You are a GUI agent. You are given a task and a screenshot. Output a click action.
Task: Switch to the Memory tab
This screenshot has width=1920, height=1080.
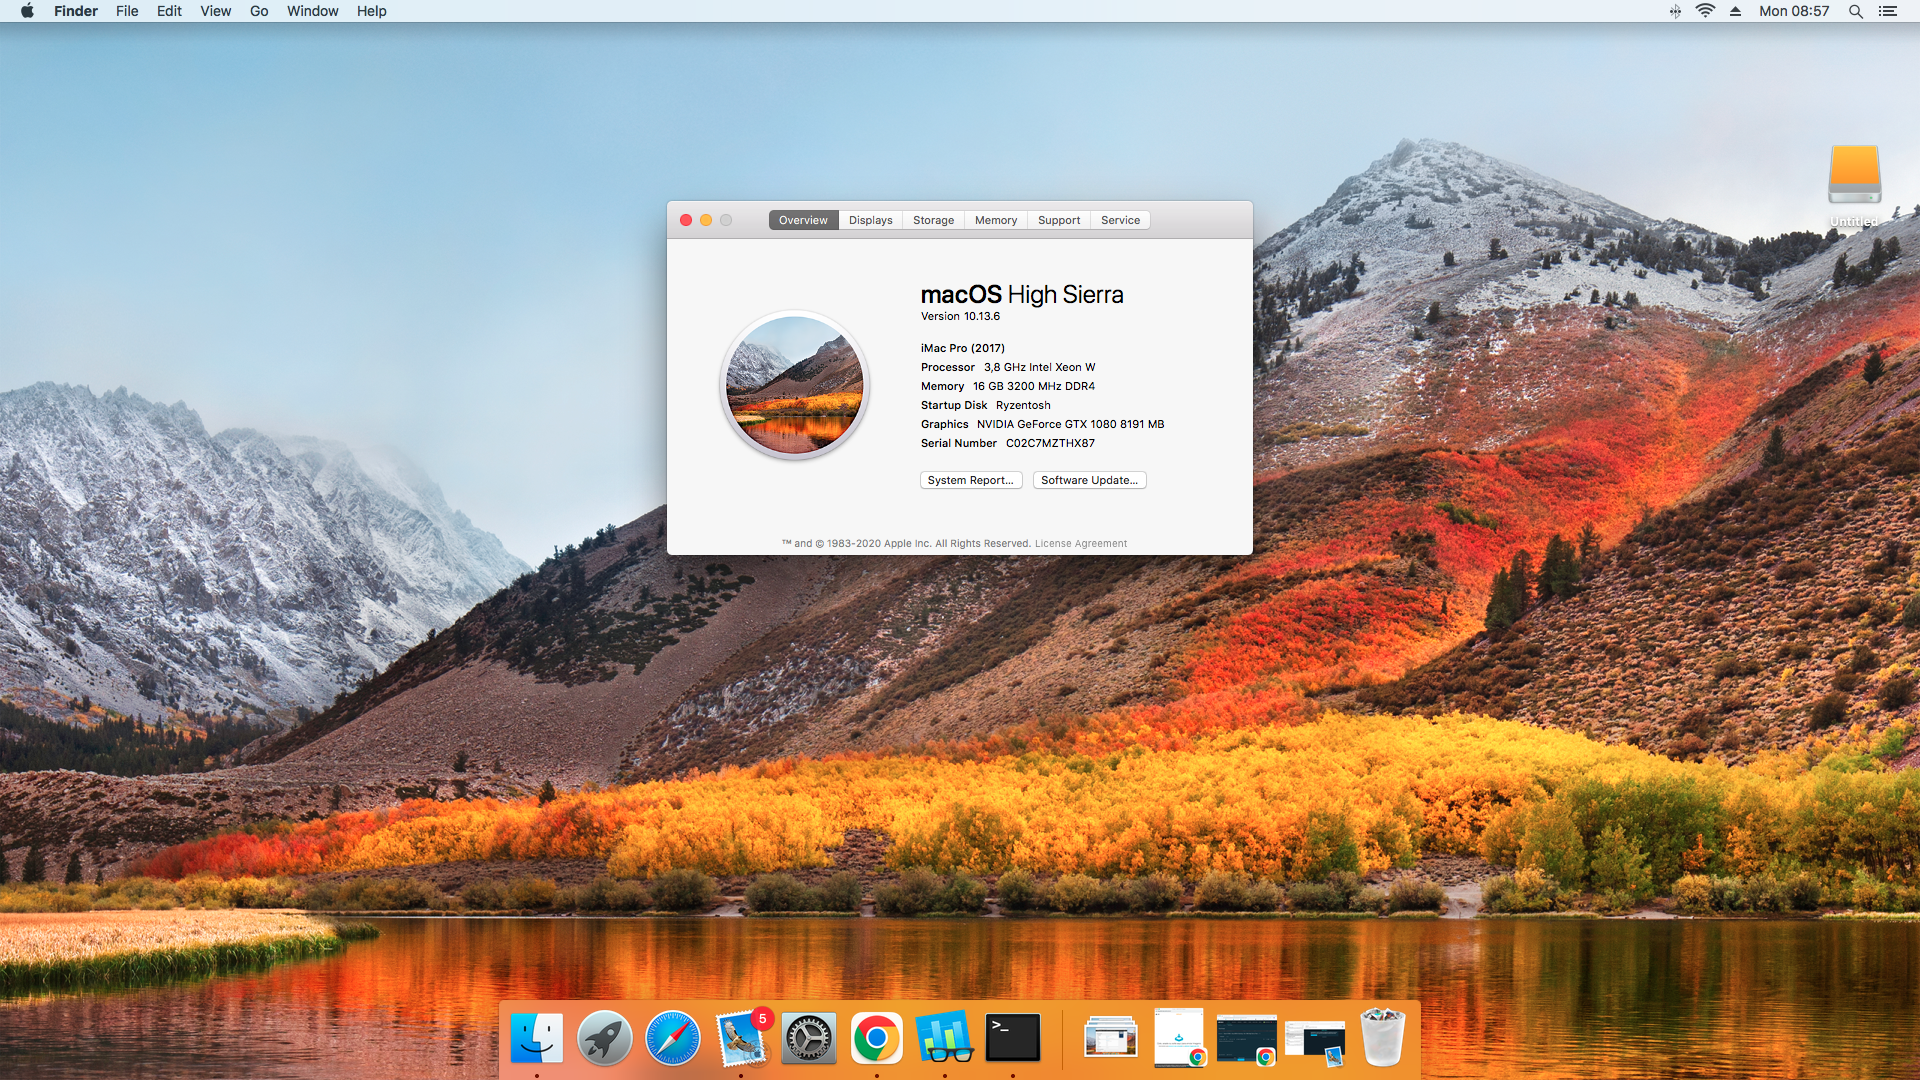[x=995, y=220]
